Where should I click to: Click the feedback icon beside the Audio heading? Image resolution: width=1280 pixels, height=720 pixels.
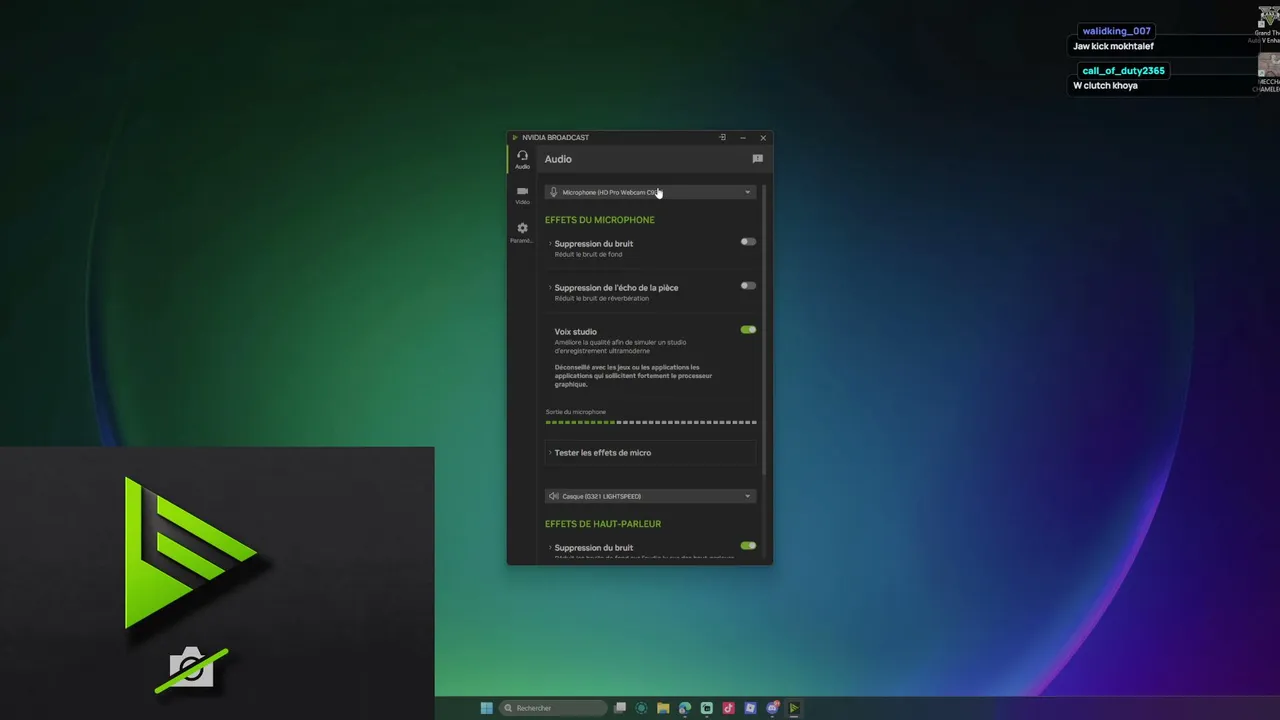757,159
